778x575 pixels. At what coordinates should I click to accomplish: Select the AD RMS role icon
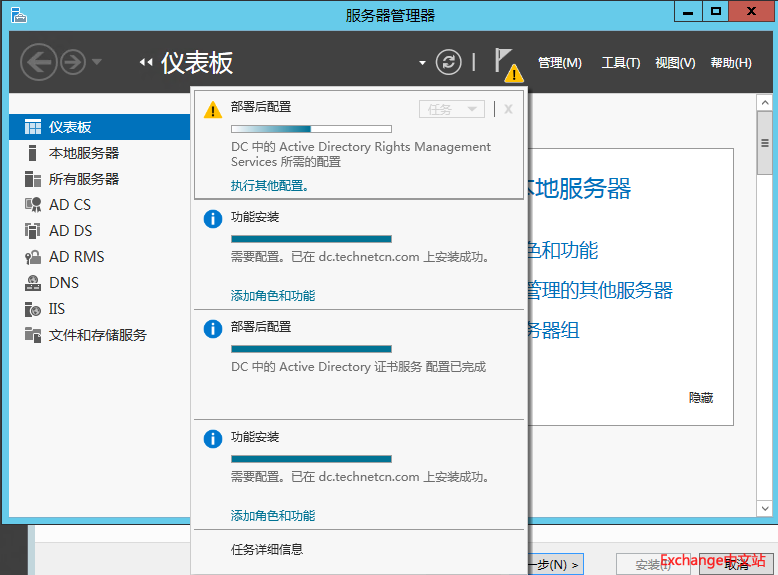[x=32, y=257]
